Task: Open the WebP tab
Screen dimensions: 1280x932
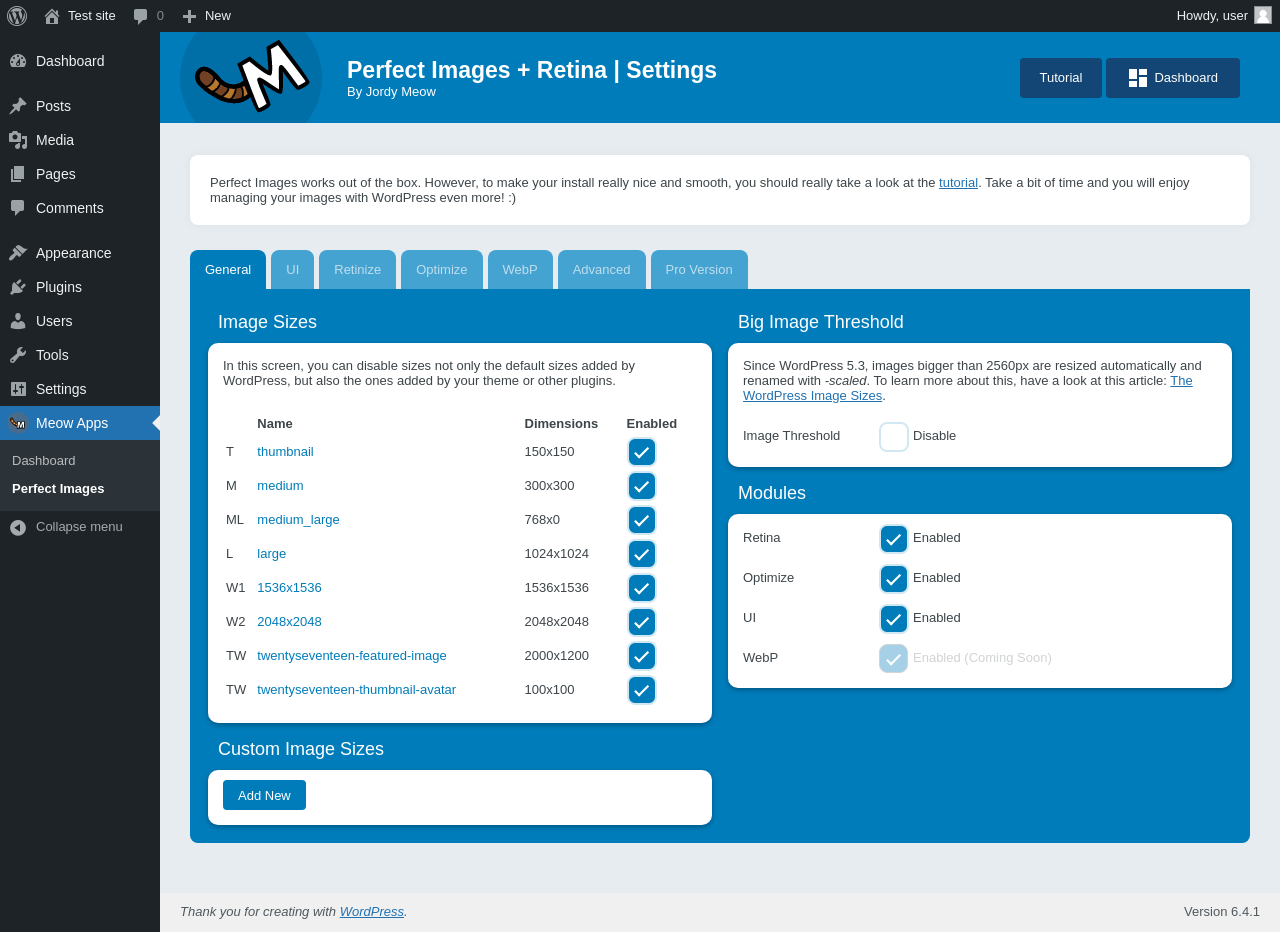Action: click(520, 270)
